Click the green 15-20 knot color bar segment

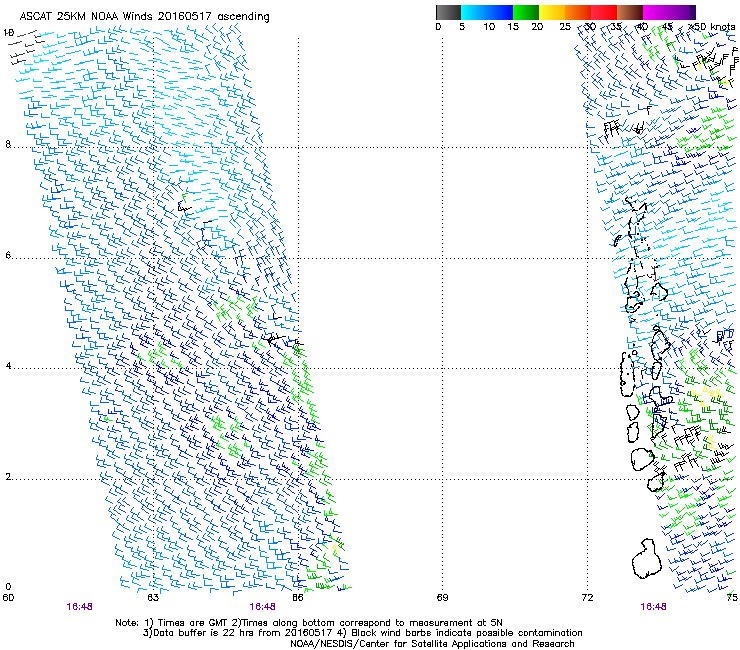coord(526,12)
